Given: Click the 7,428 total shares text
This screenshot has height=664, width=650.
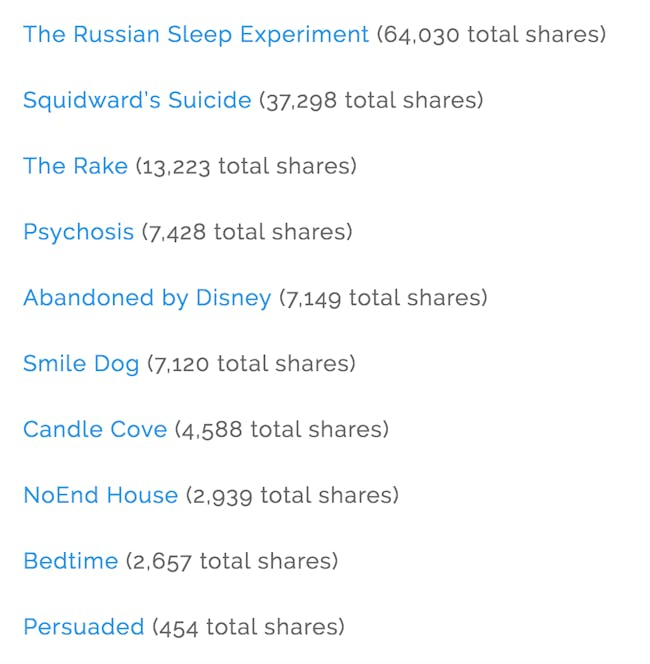Looking at the screenshot, I should (x=247, y=232).
